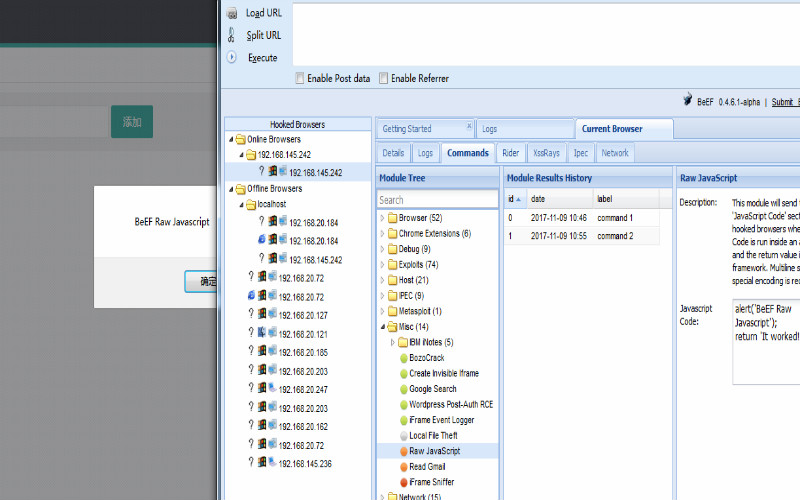Open the Details sub-tab
Image resolution: width=800 pixels, height=500 pixels.
(x=393, y=153)
